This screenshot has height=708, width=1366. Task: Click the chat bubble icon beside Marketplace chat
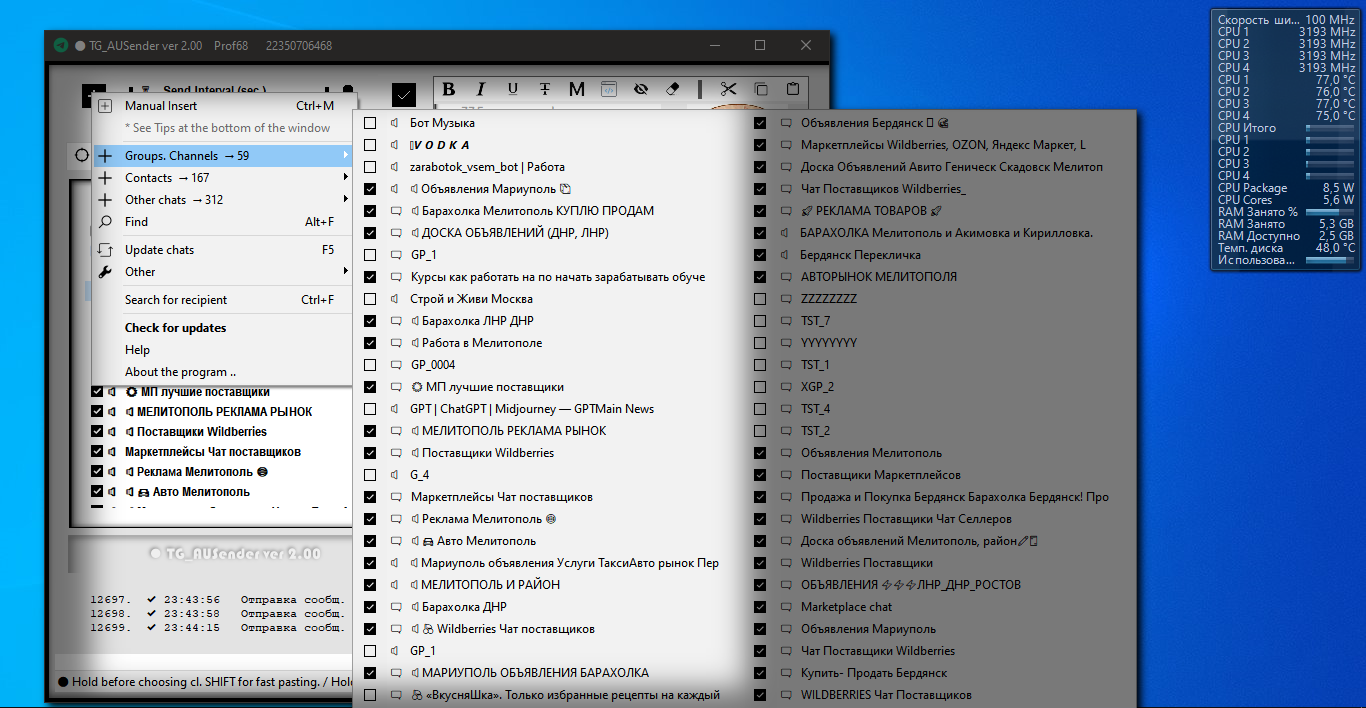point(786,607)
